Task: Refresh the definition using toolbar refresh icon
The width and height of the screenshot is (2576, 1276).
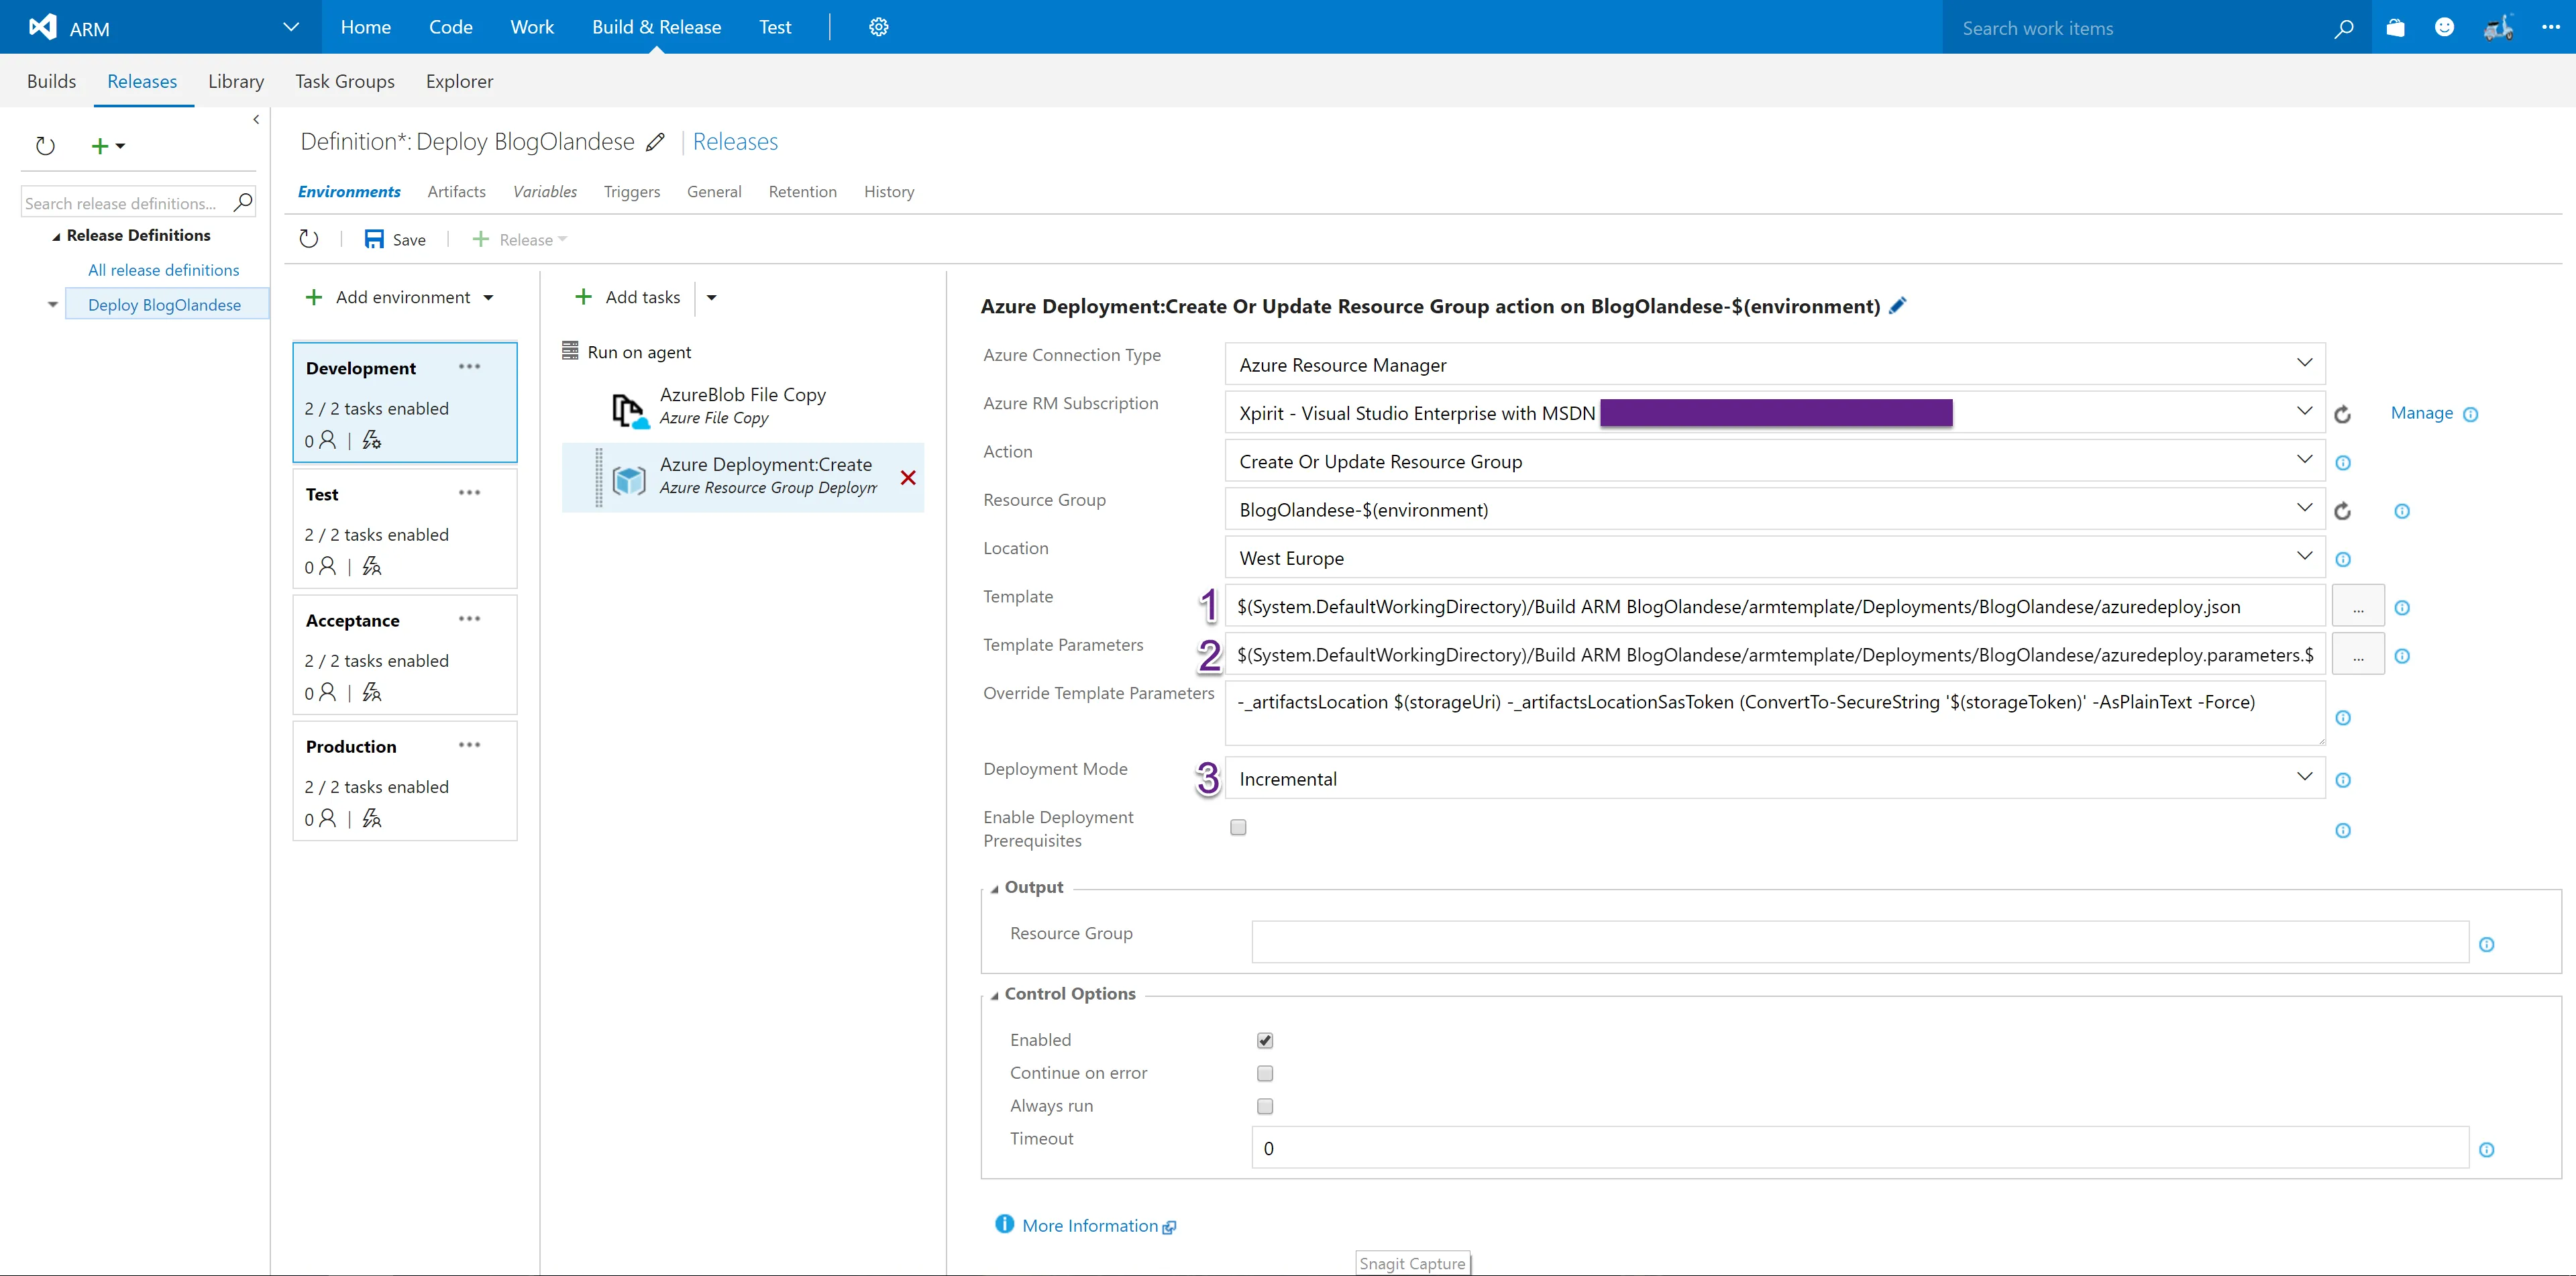Action: pos(309,239)
